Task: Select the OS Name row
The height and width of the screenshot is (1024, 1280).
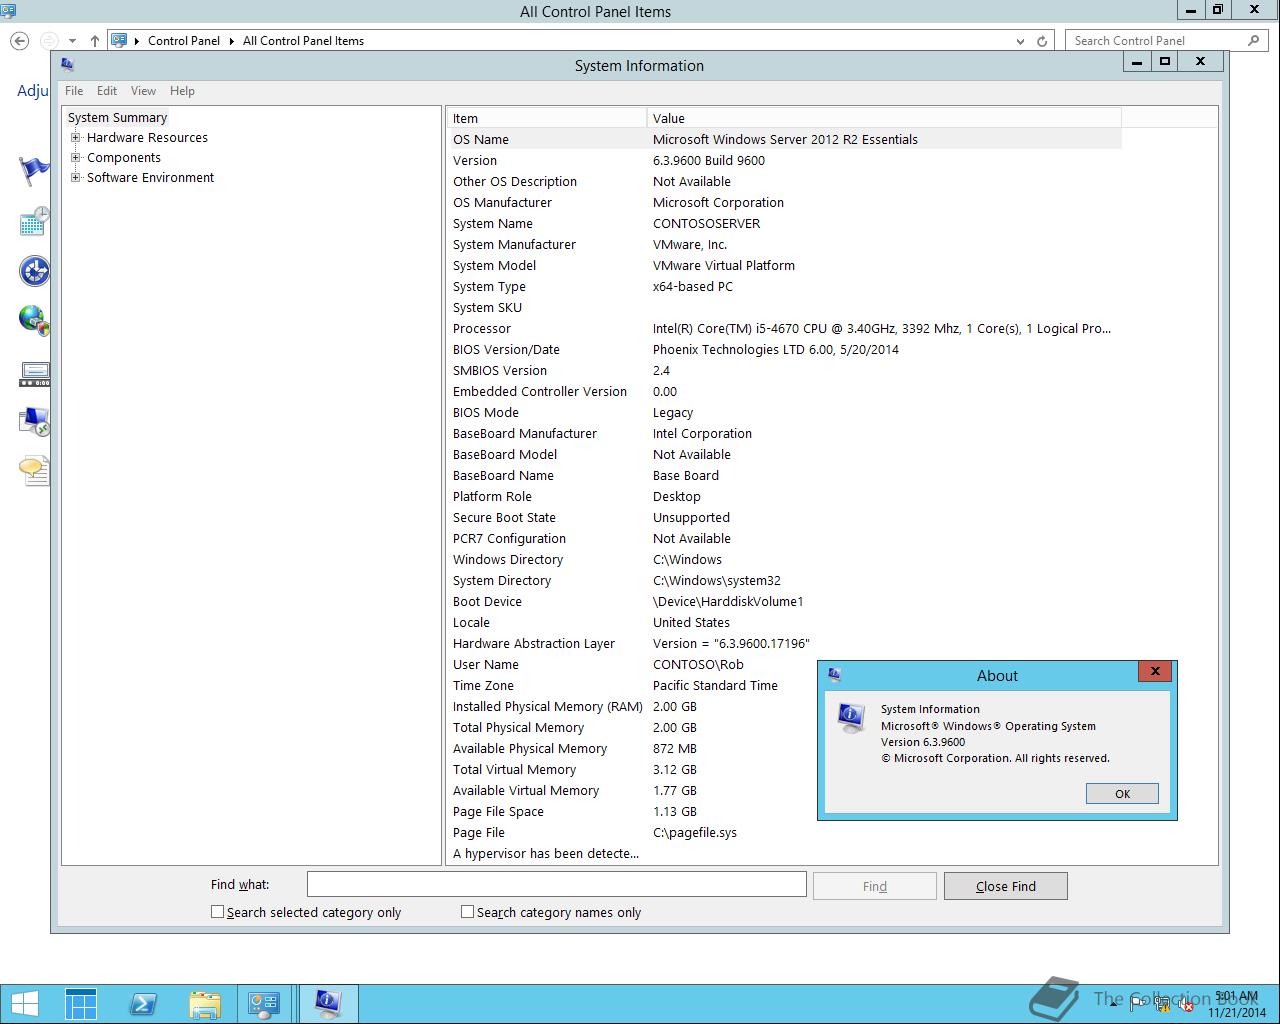Action: tap(784, 140)
